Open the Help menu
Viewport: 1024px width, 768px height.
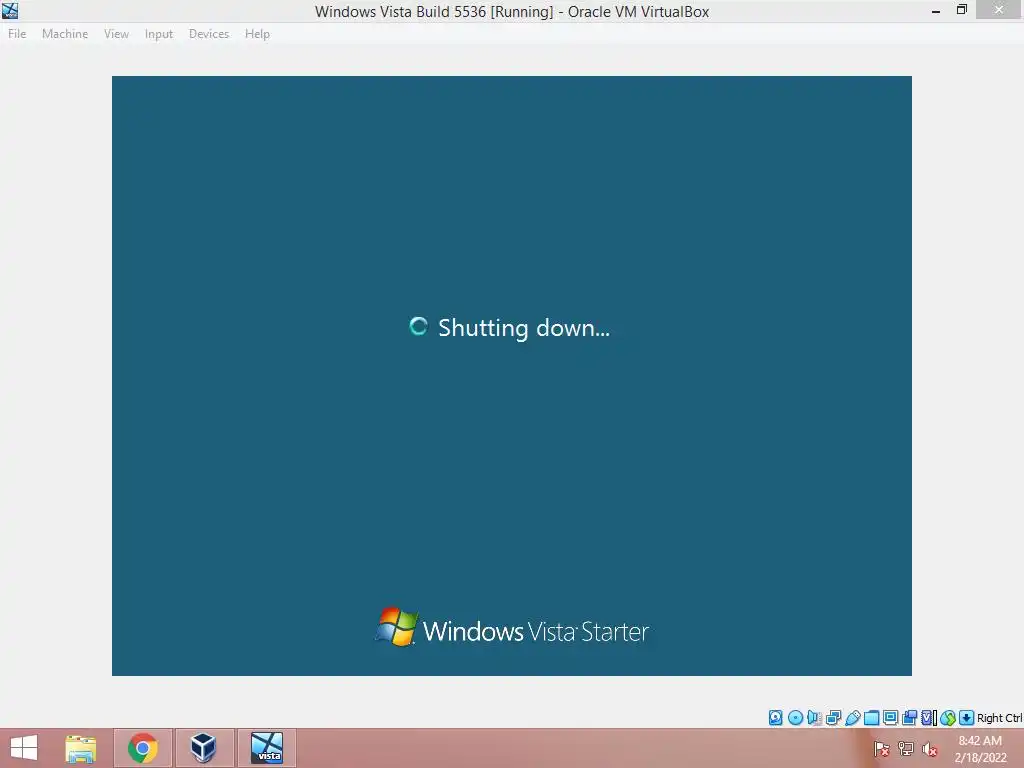[257, 34]
